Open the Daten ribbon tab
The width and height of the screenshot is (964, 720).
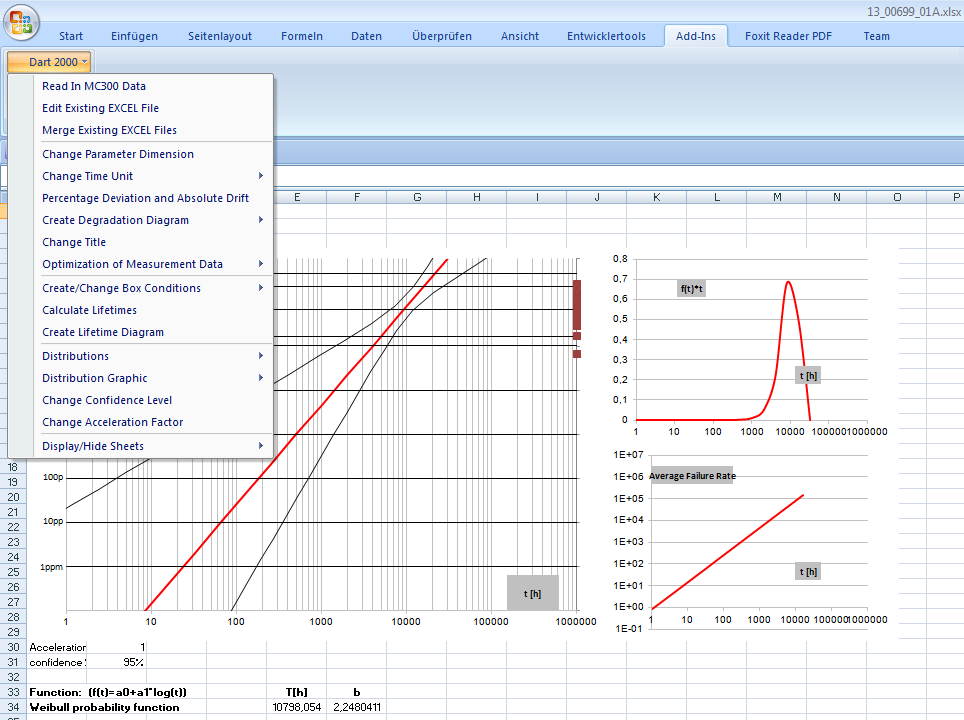pos(366,36)
